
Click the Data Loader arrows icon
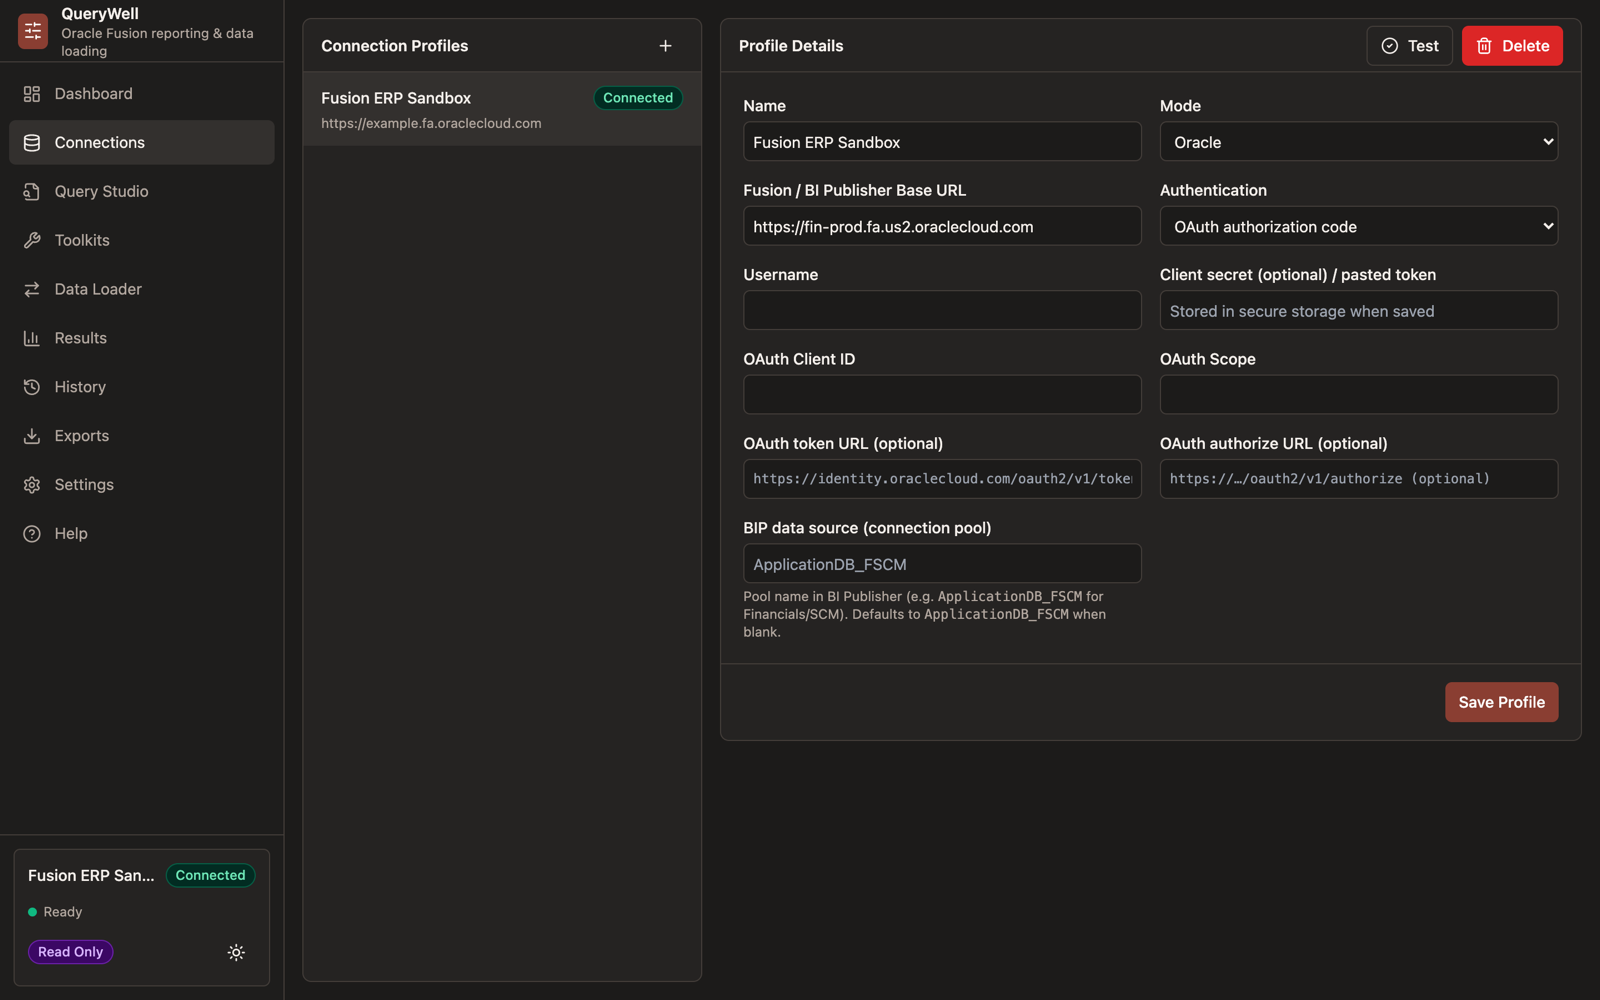pos(32,290)
